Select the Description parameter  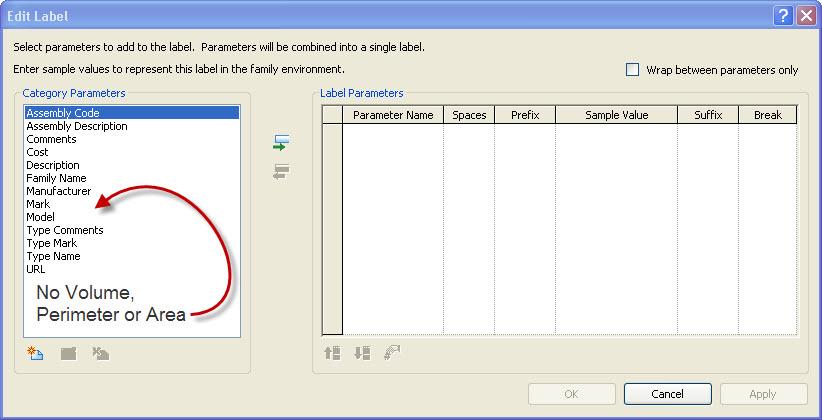pos(132,165)
